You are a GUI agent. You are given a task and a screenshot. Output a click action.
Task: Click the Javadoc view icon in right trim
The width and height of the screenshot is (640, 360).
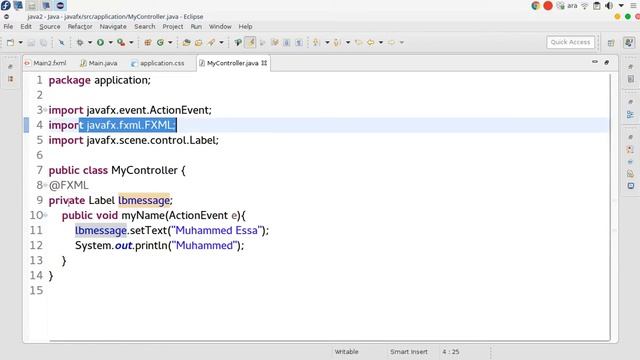click(x=631, y=162)
